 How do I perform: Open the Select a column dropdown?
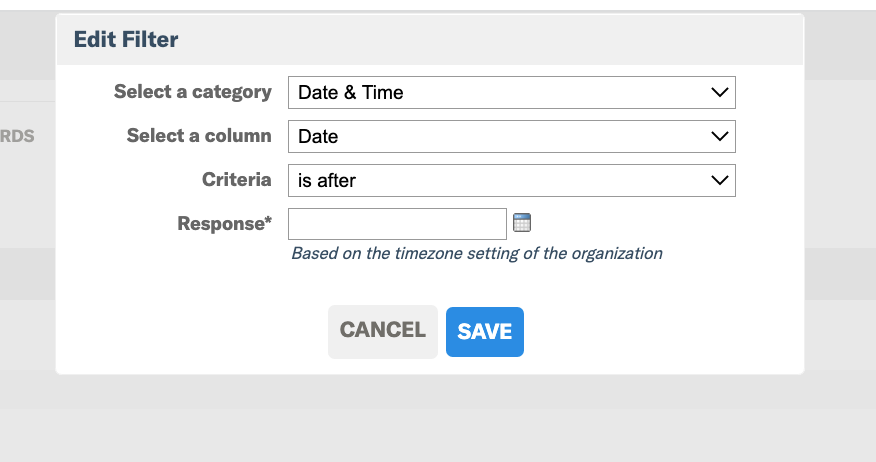pyautogui.click(x=512, y=136)
